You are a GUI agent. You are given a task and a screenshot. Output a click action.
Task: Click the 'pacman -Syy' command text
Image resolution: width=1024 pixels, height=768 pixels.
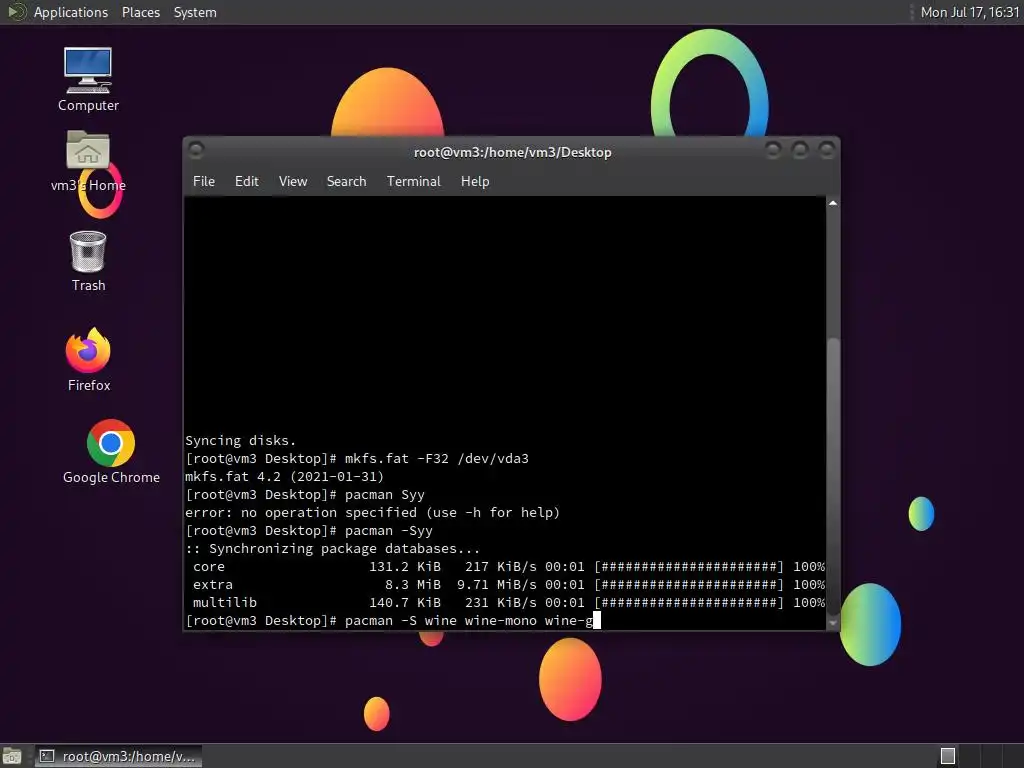coord(389,531)
